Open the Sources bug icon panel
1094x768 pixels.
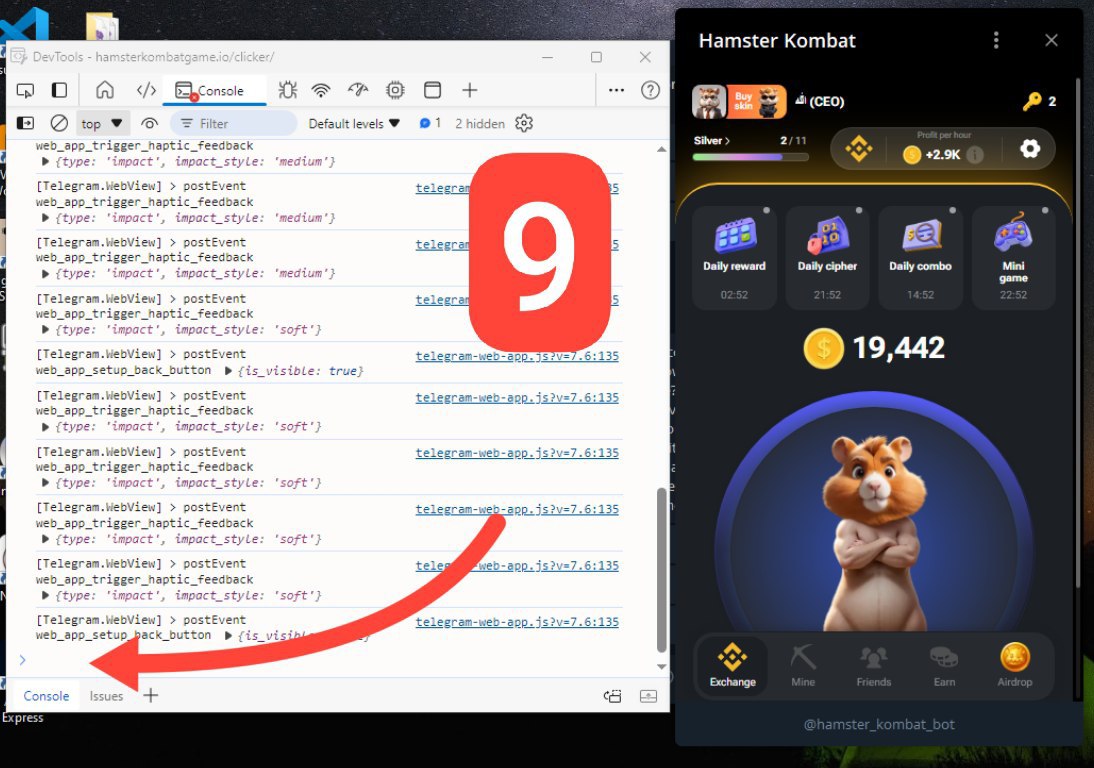click(x=287, y=90)
